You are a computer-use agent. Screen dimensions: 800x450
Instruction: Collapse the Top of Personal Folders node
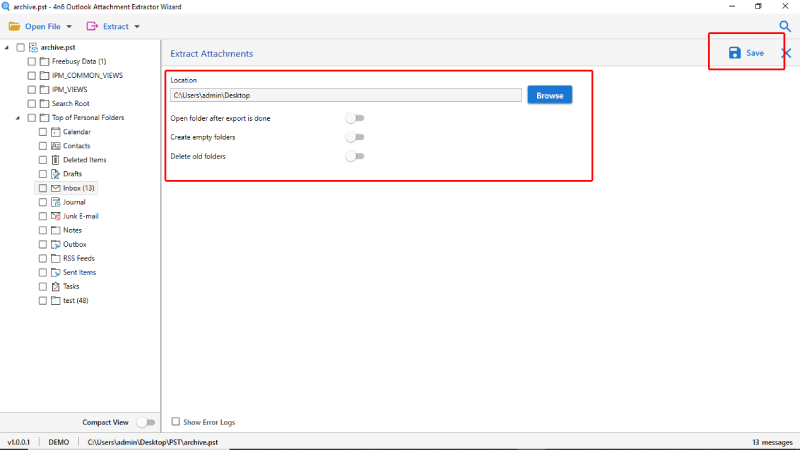(x=18, y=118)
